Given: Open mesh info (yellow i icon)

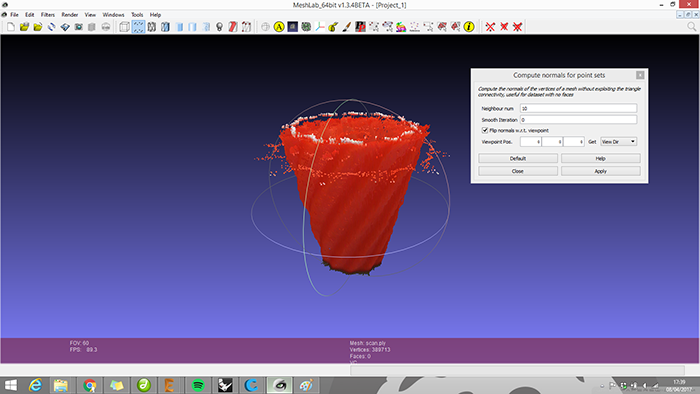Looking at the screenshot, I should click(x=469, y=27).
